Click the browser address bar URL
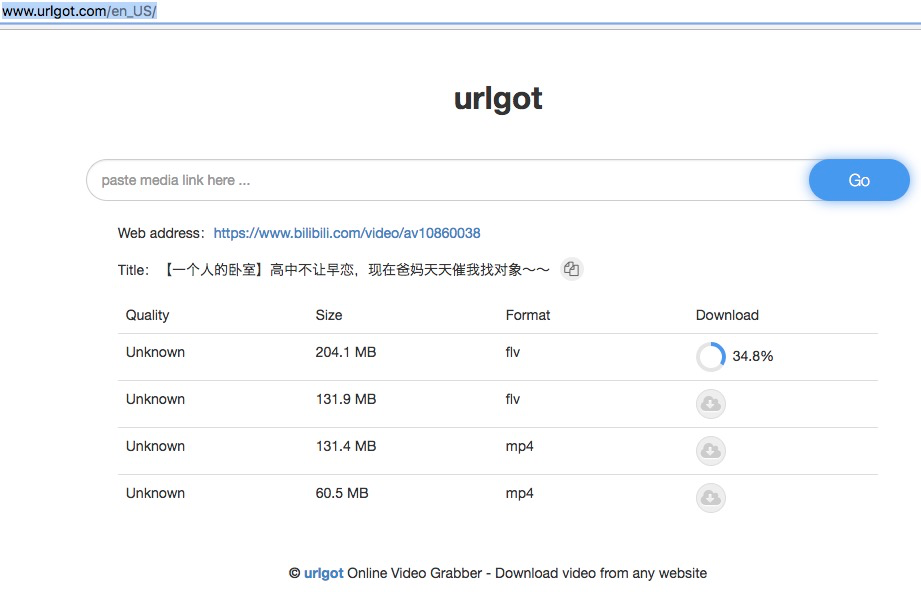This screenshot has height=593, width=921. [x=79, y=11]
